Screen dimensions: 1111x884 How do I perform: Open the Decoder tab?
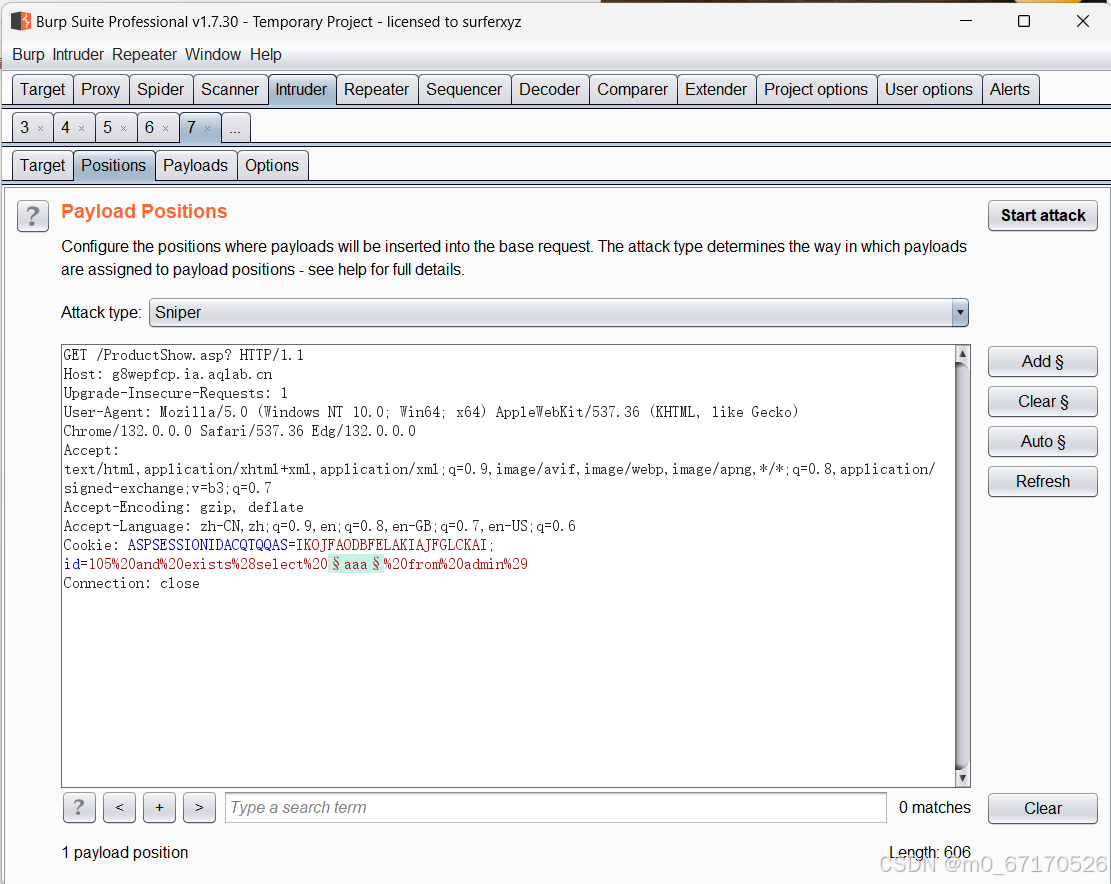[x=549, y=89]
